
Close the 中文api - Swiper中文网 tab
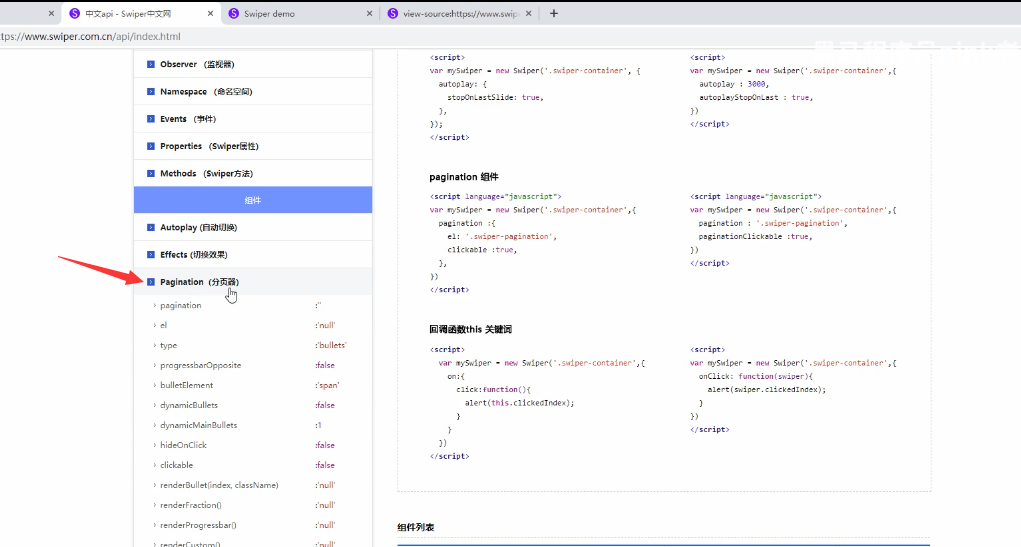[210, 13]
